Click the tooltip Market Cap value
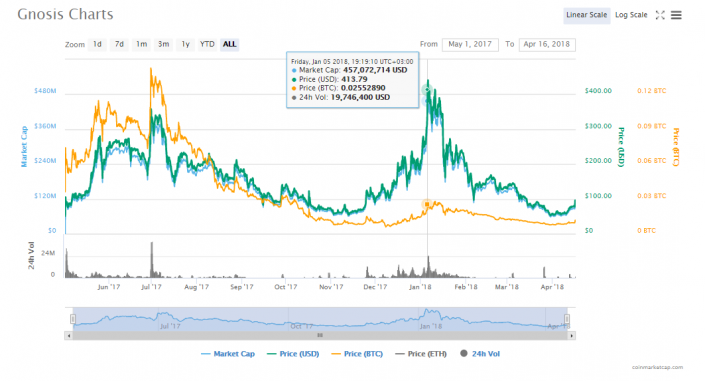The image size is (705, 381). tap(375, 70)
